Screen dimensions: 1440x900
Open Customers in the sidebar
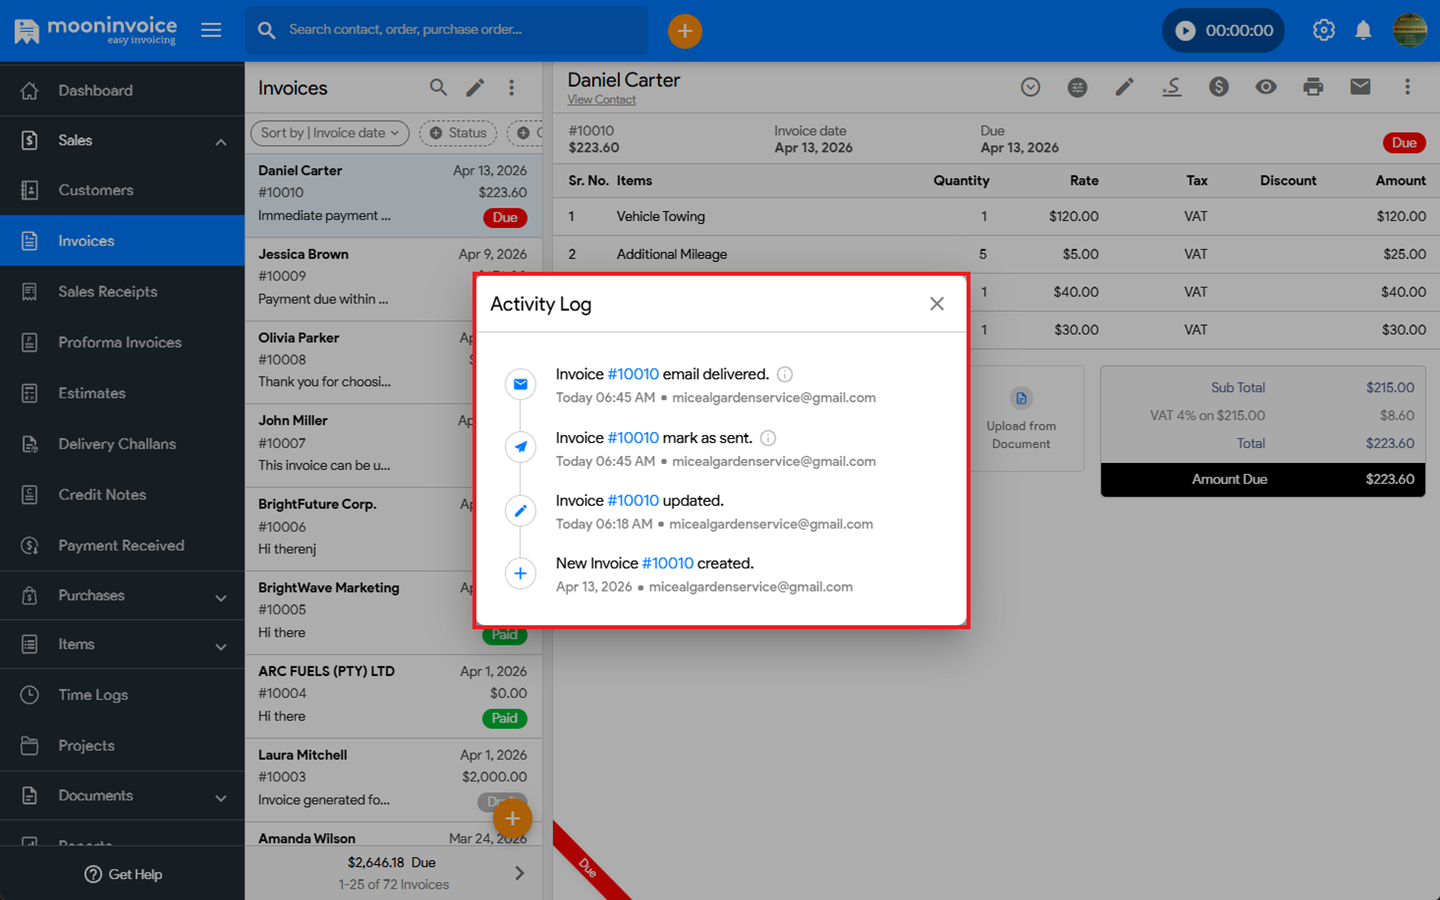coord(96,190)
